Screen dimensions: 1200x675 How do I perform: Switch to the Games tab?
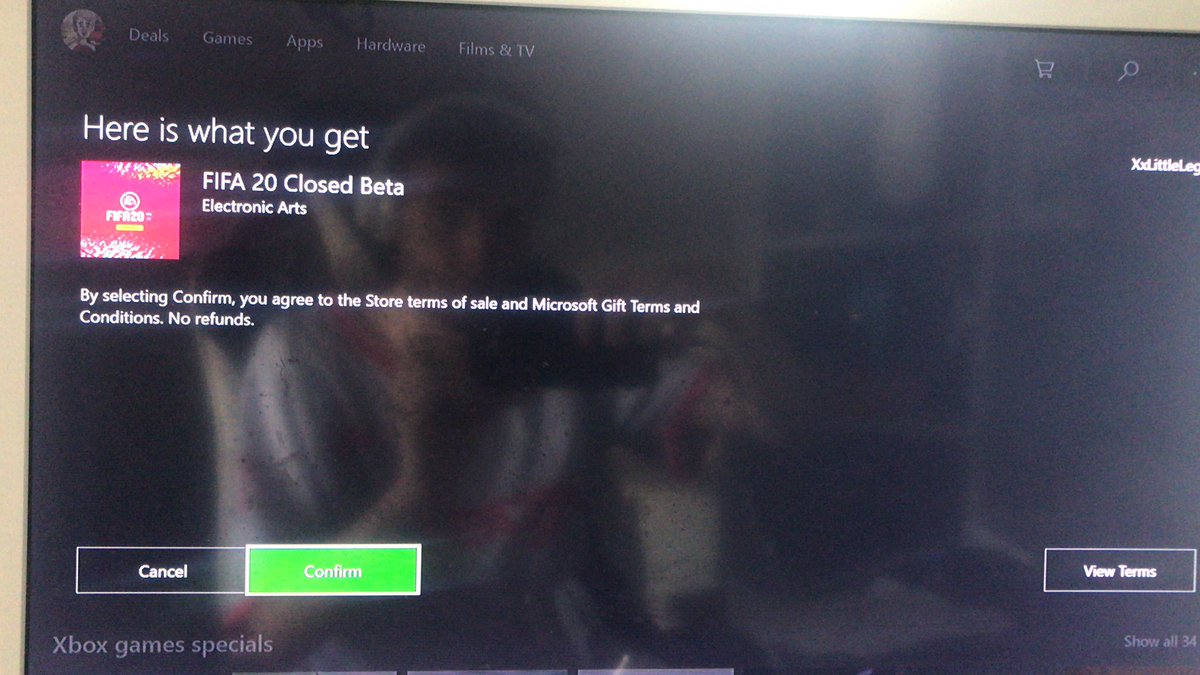tap(228, 39)
